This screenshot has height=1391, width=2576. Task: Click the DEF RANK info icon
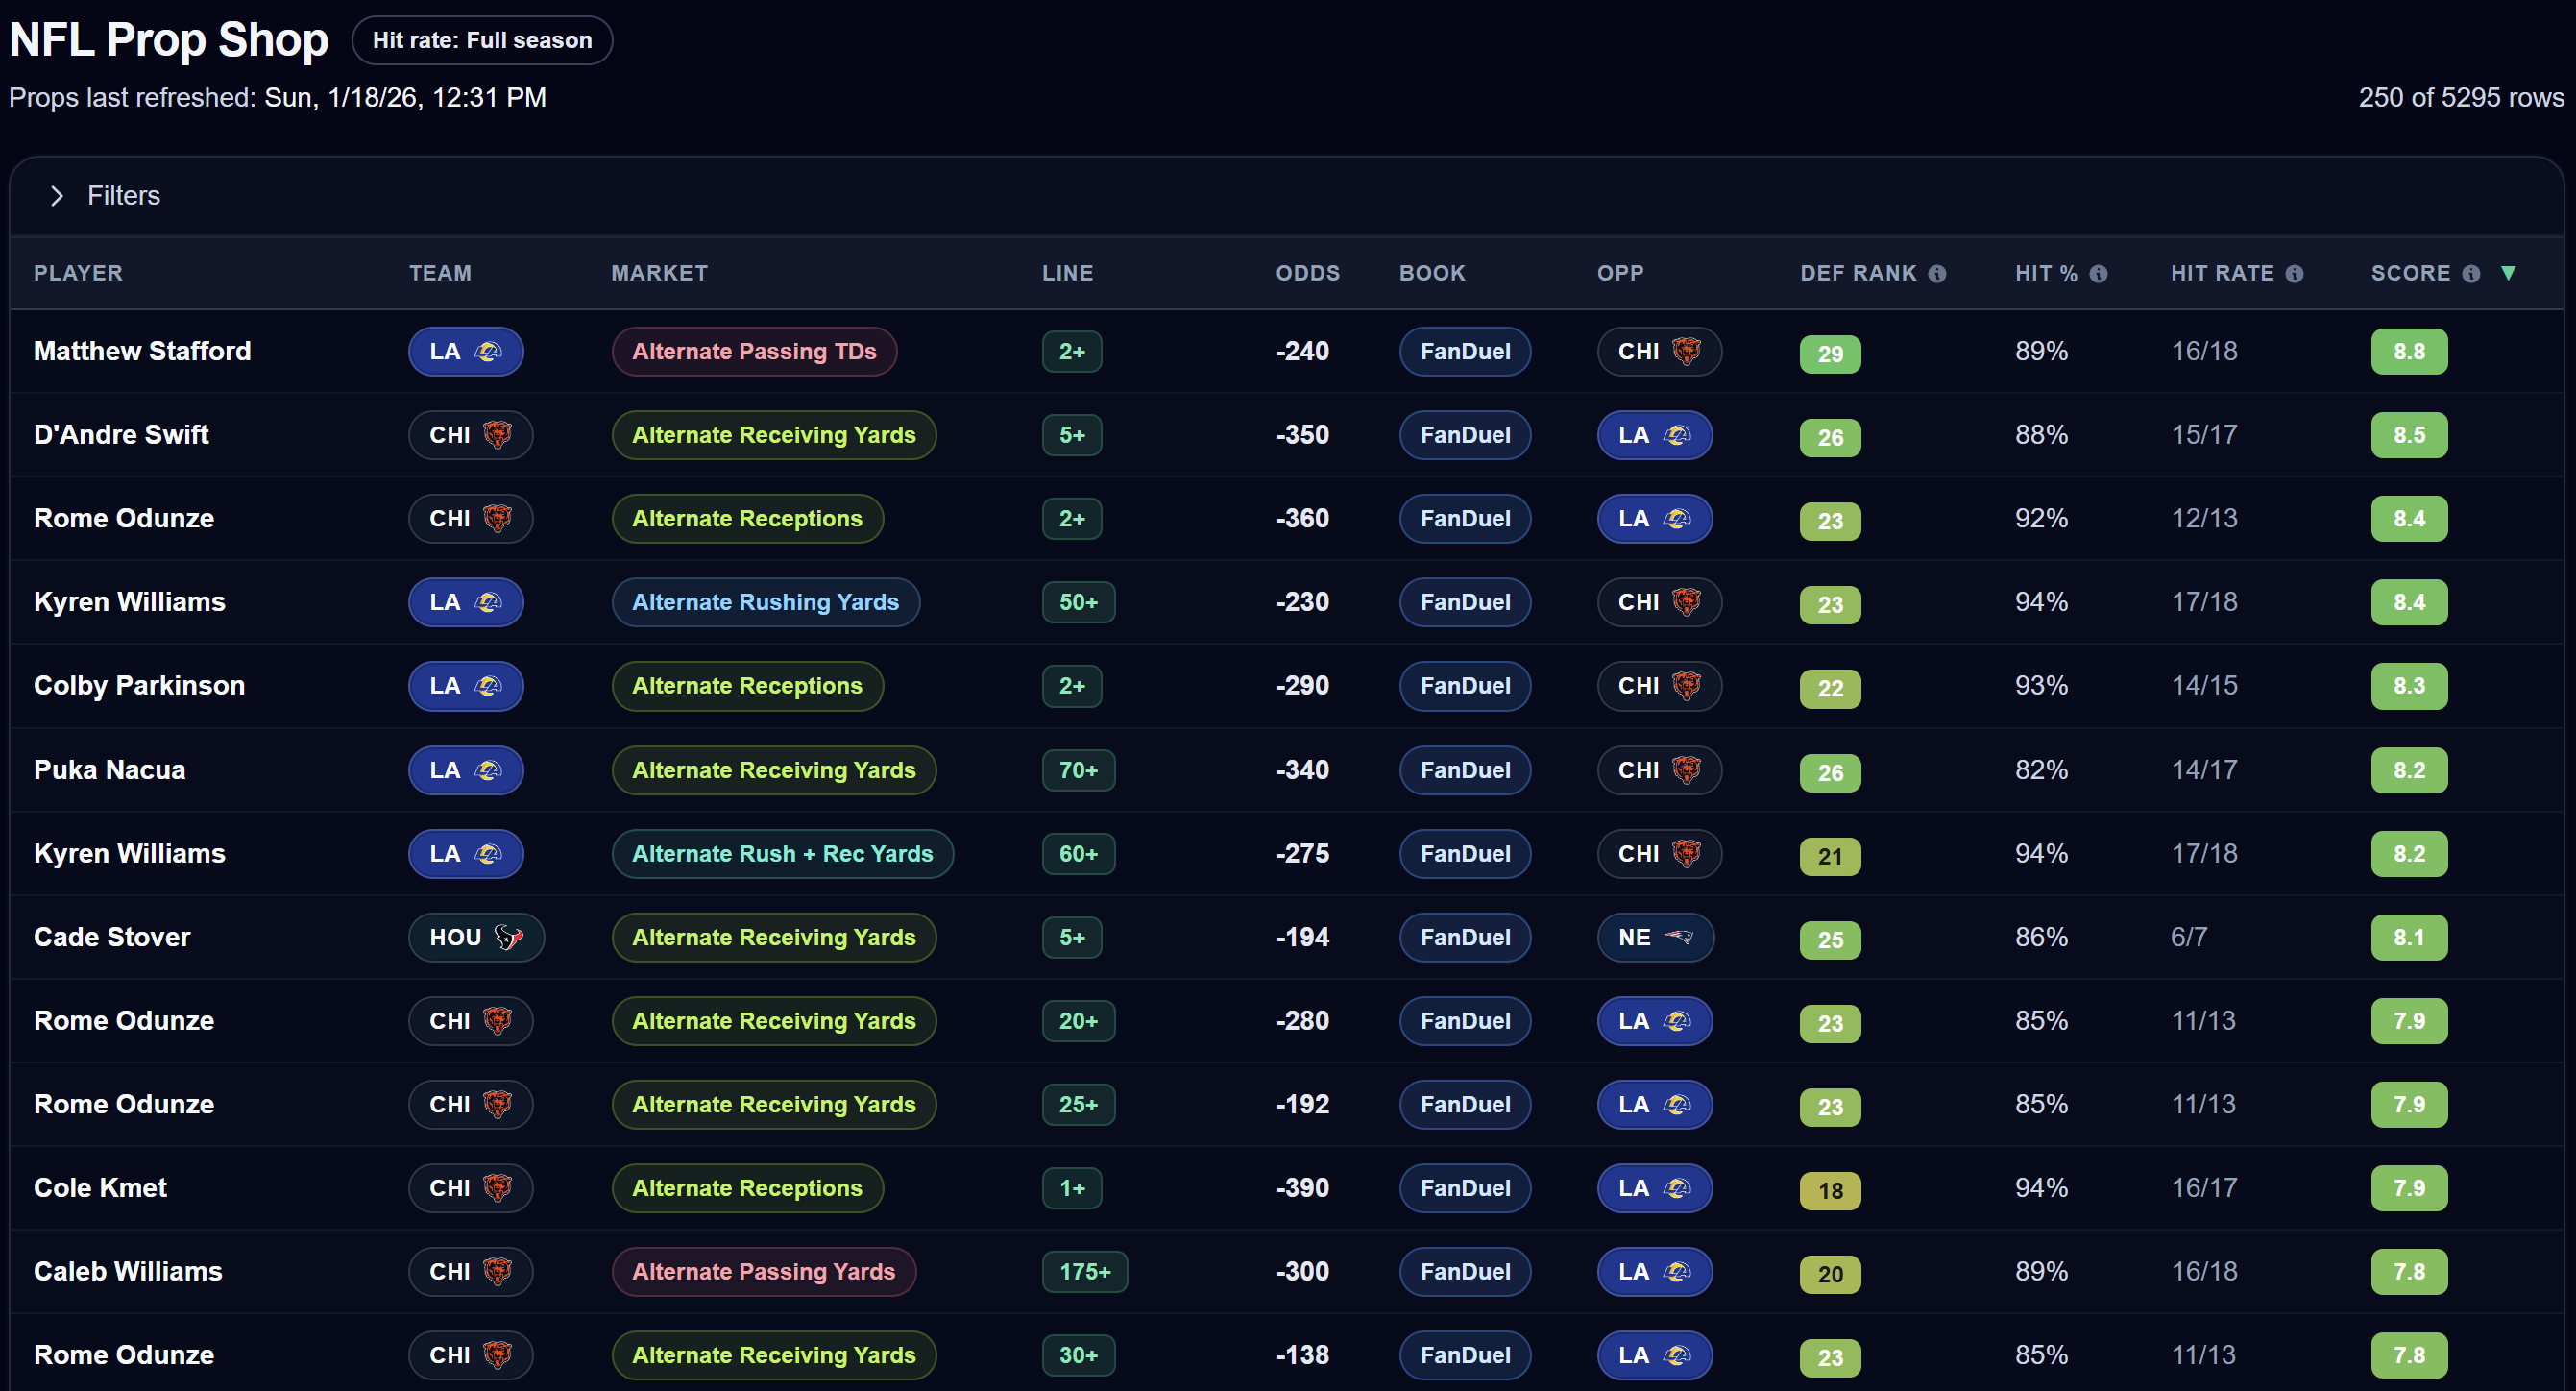(1937, 274)
